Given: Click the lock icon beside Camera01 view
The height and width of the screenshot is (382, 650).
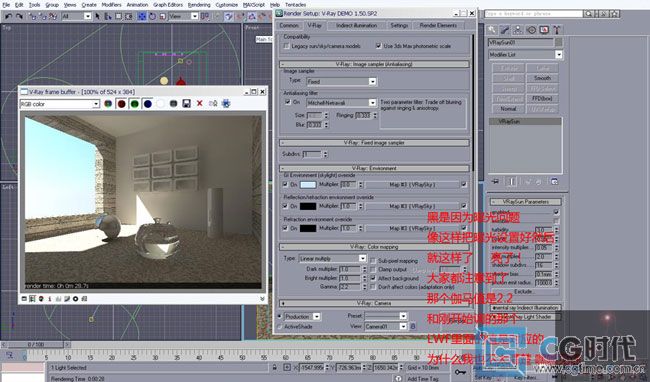Looking at the screenshot, I should pyautogui.click(x=413, y=326).
